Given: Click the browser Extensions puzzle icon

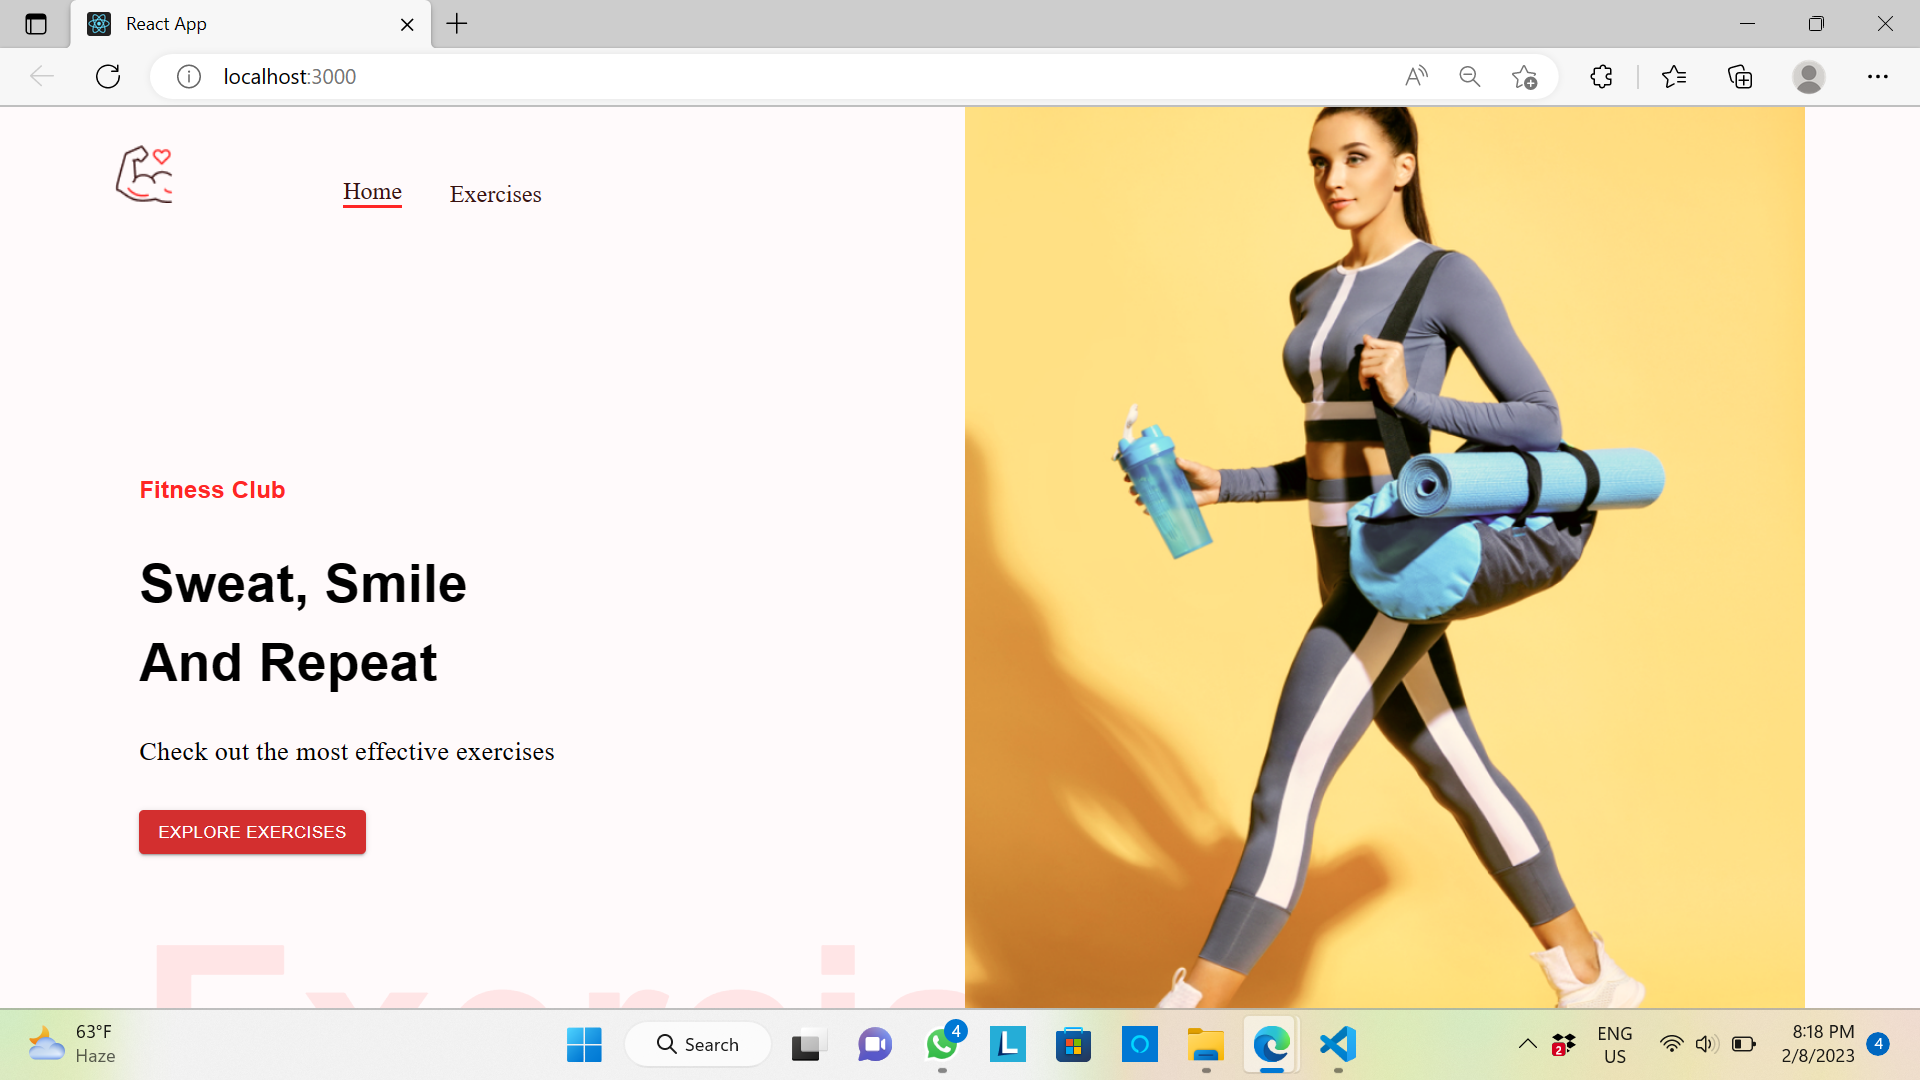Looking at the screenshot, I should (1601, 76).
